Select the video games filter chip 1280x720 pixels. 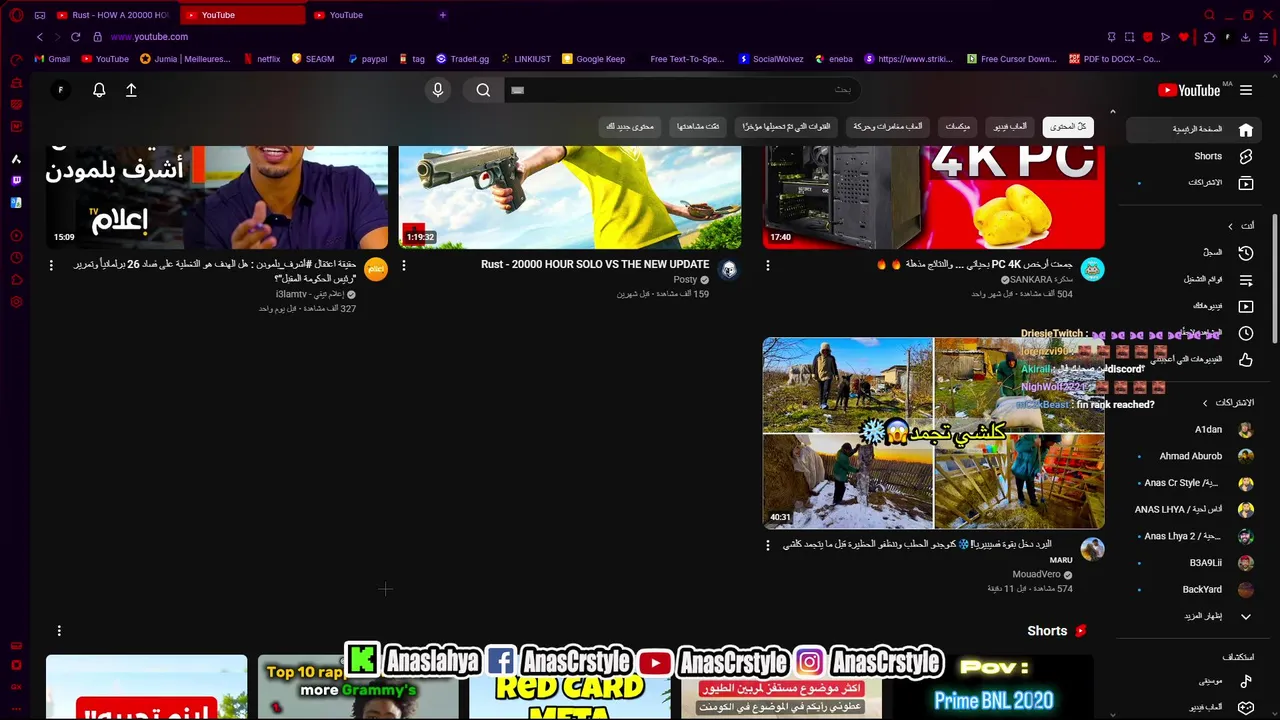click(x=1010, y=127)
